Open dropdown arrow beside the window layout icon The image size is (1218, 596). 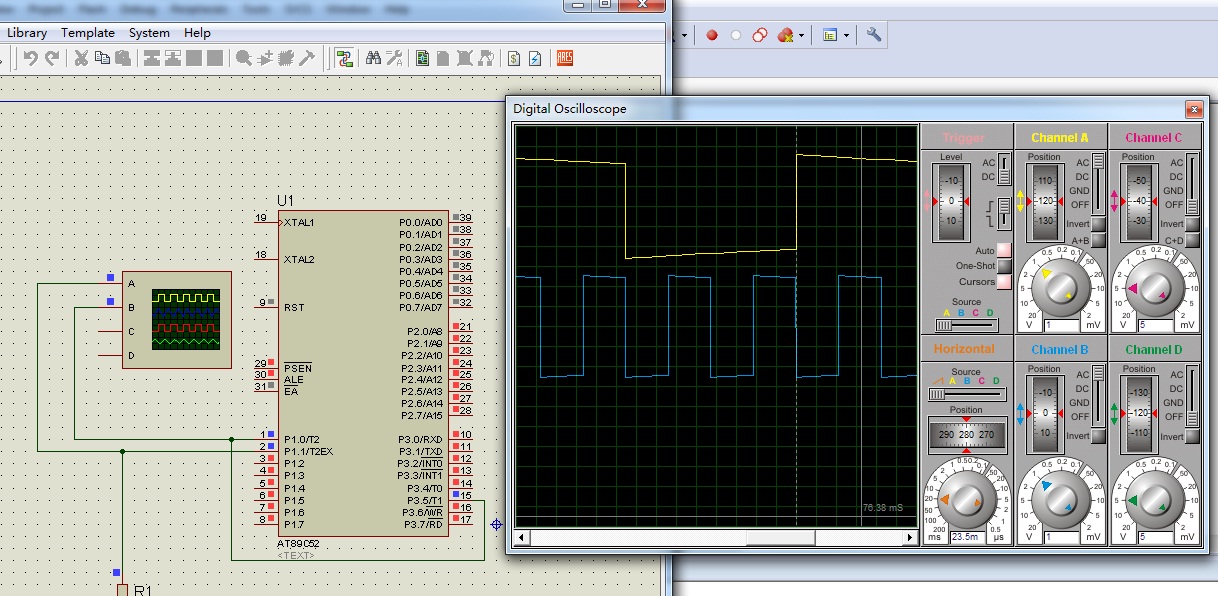click(x=846, y=36)
